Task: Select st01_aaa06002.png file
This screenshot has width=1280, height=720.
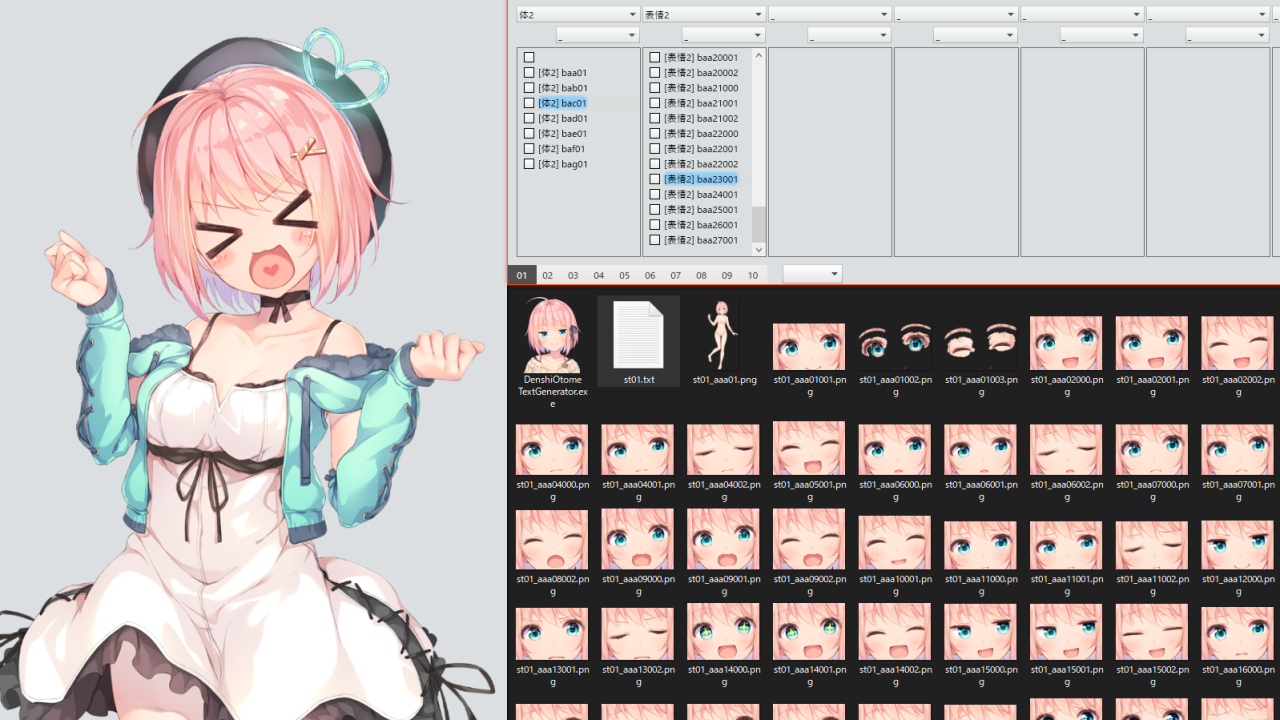Action: [x=1066, y=449]
